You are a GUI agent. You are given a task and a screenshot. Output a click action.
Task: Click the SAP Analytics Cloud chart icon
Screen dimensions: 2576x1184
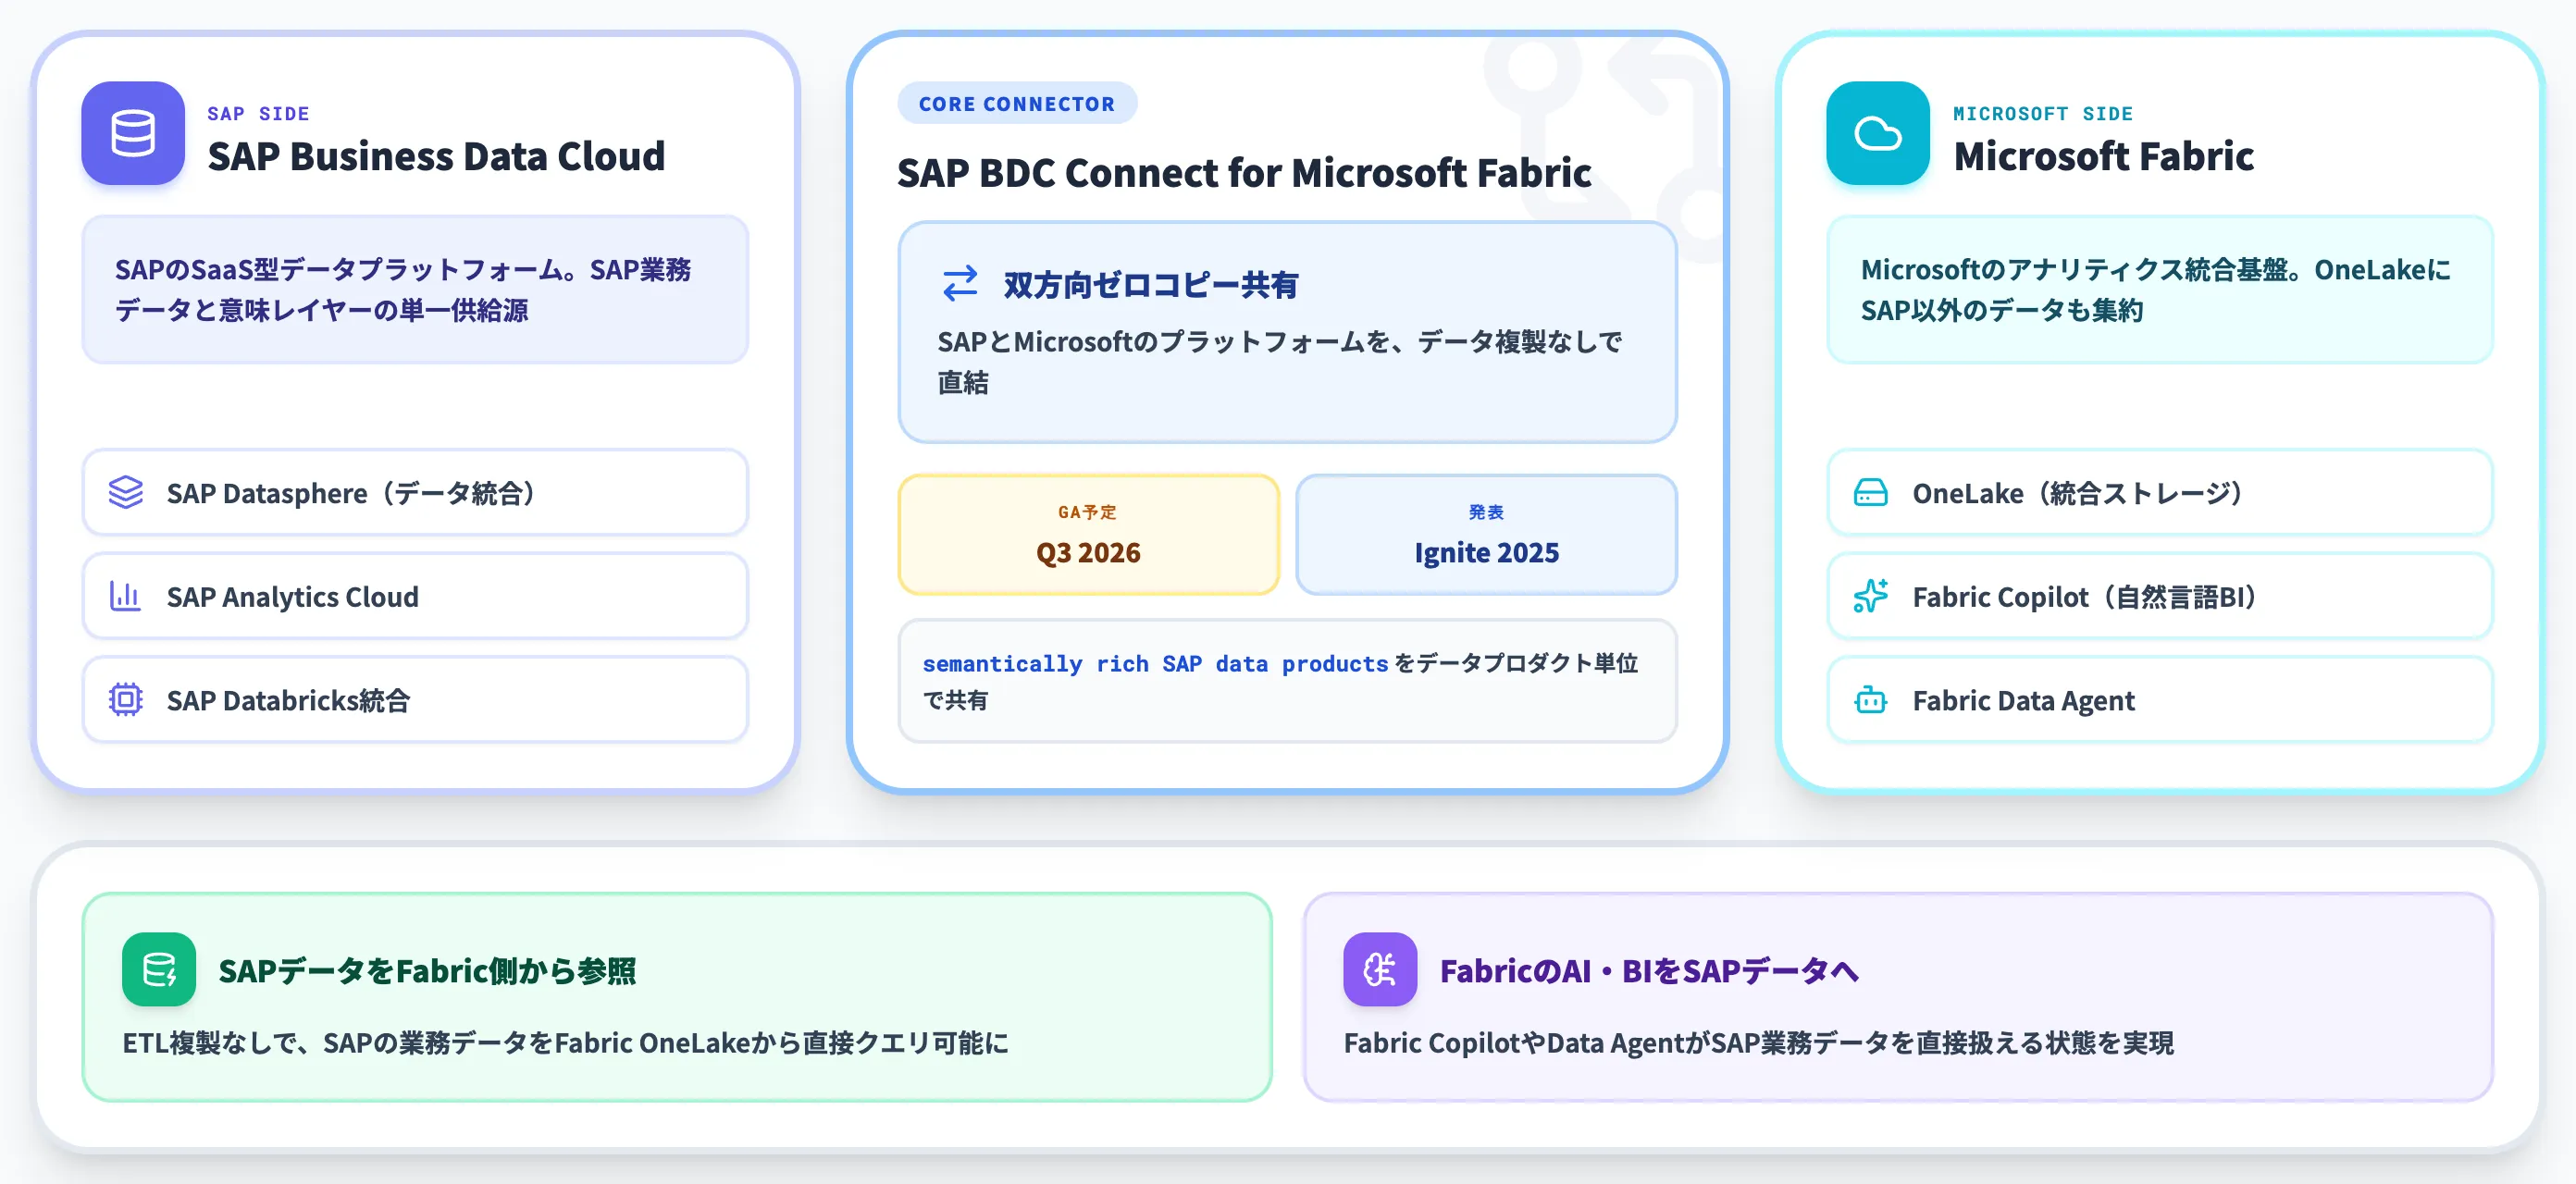(x=126, y=596)
